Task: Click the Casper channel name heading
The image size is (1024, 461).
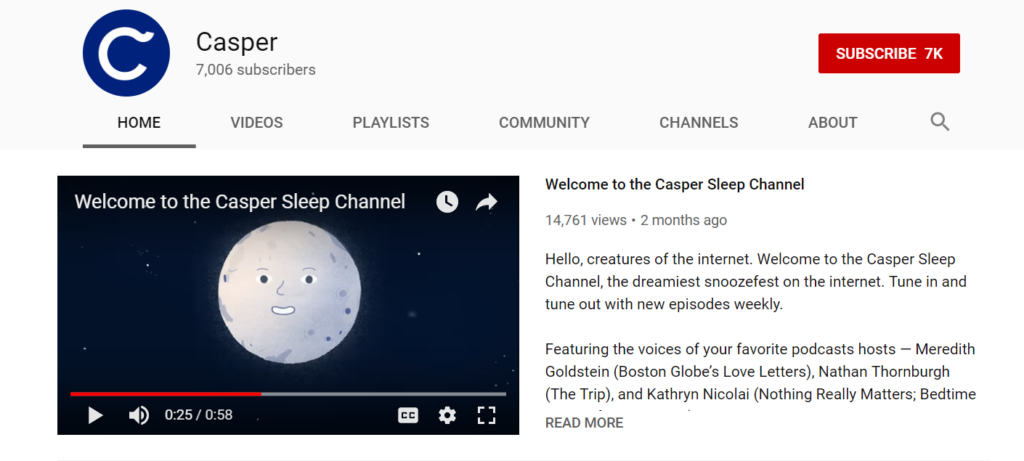Action: click(x=236, y=42)
